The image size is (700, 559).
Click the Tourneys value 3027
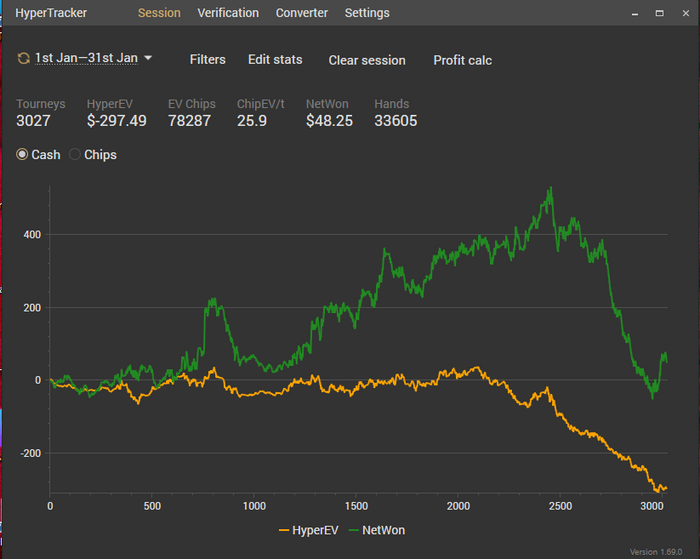[33, 121]
